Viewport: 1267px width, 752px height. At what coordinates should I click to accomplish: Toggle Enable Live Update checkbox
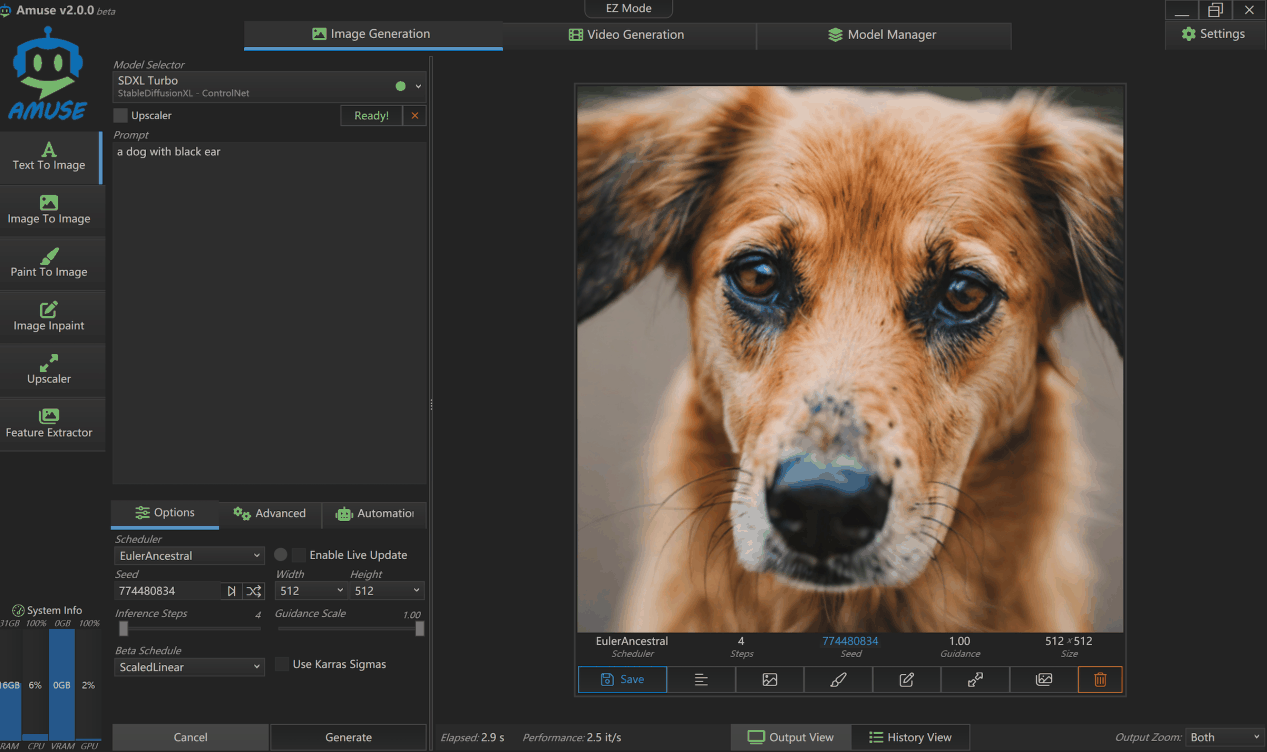299,555
